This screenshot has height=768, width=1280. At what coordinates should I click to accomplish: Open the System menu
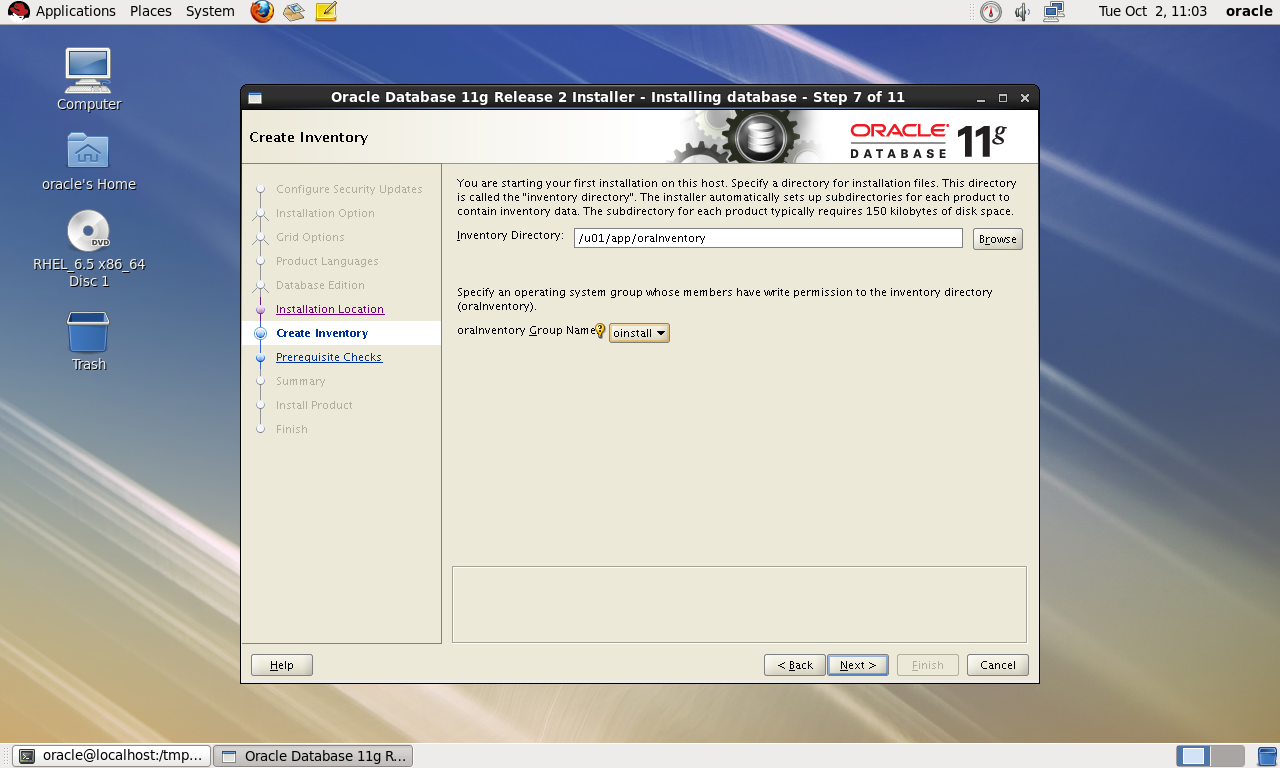(210, 11)
